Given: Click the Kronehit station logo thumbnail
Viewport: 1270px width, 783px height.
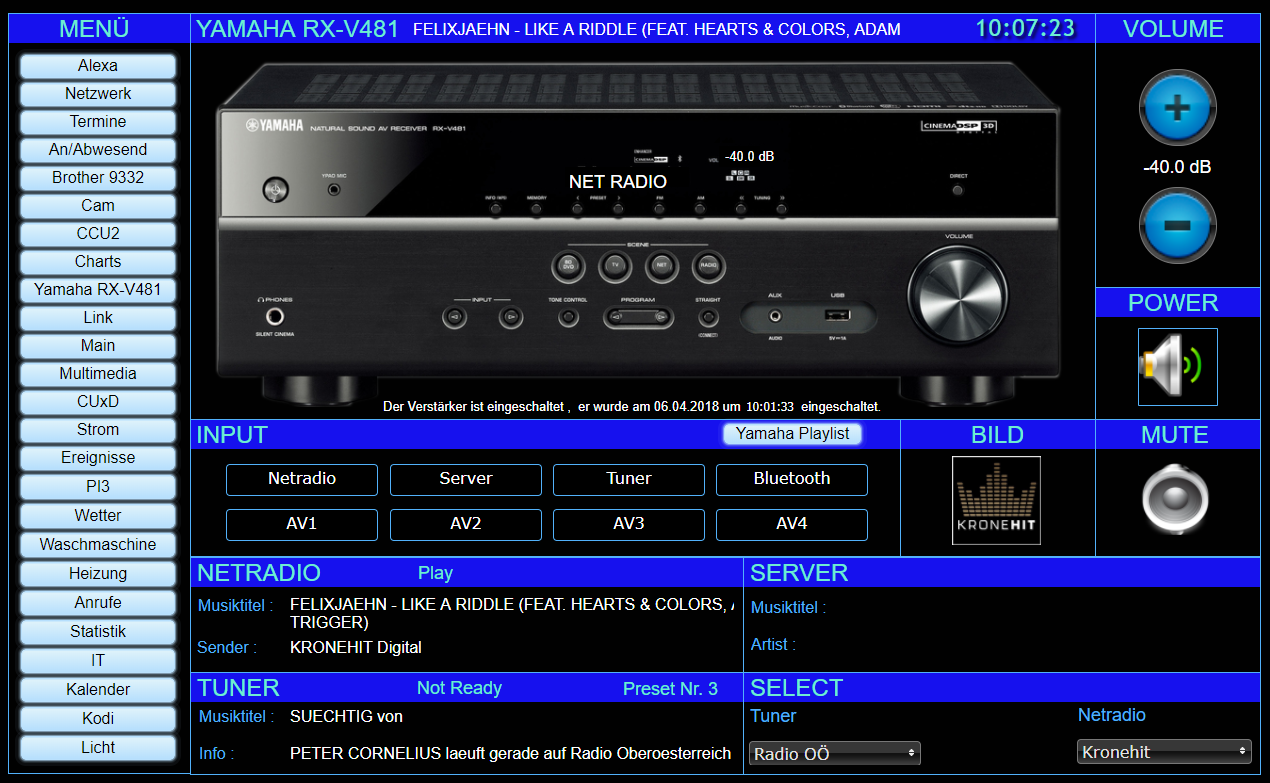Looking at the screenshot, I should (996, 500).
